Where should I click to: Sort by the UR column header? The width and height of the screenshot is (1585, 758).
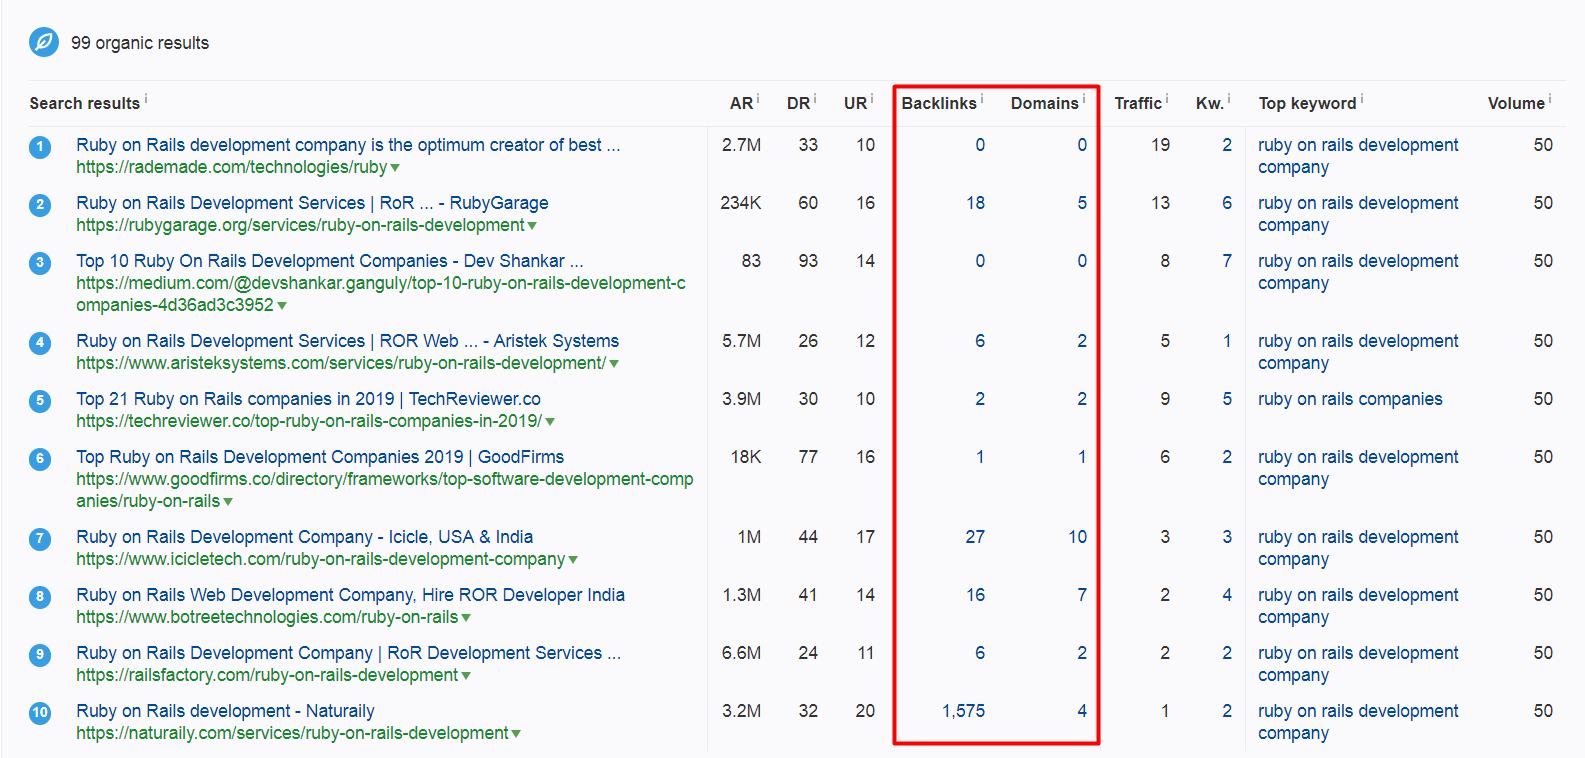click(855, 103)
